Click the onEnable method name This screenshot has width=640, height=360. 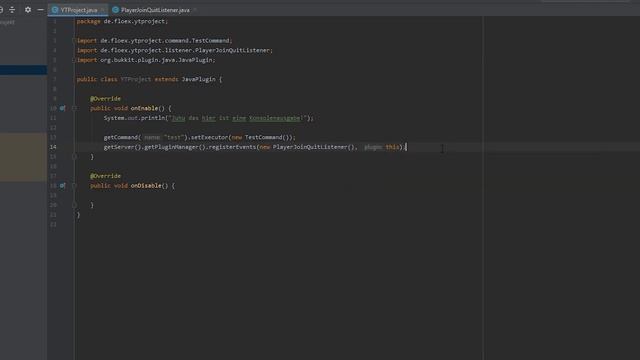[144, 108]
